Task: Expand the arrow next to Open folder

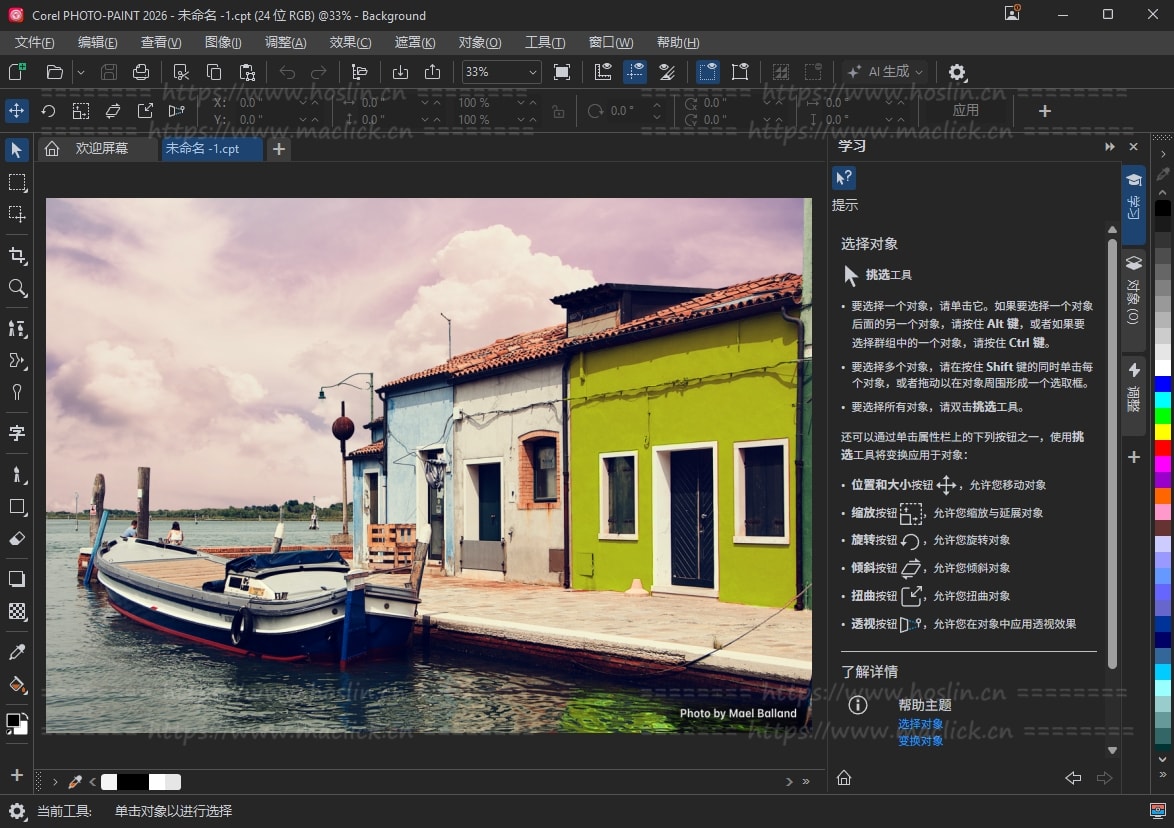Action: (81, 72)
